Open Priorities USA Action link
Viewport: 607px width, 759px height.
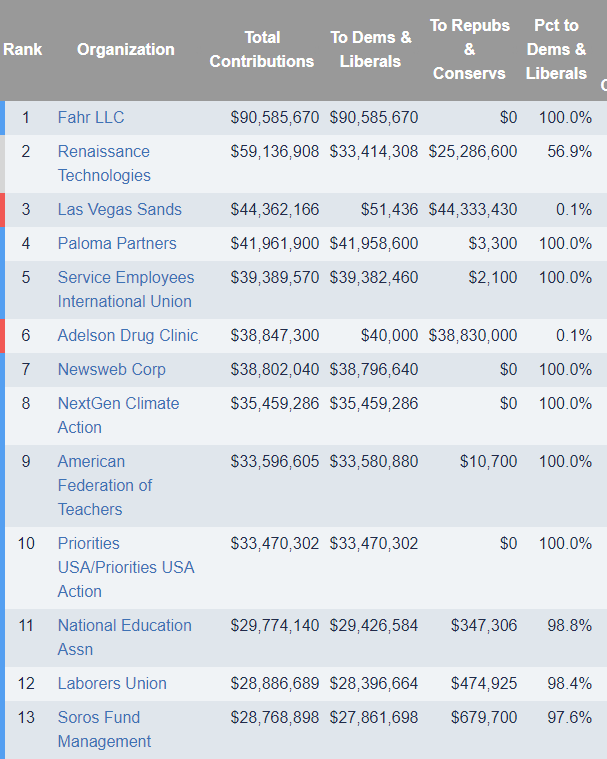(126, 567)
